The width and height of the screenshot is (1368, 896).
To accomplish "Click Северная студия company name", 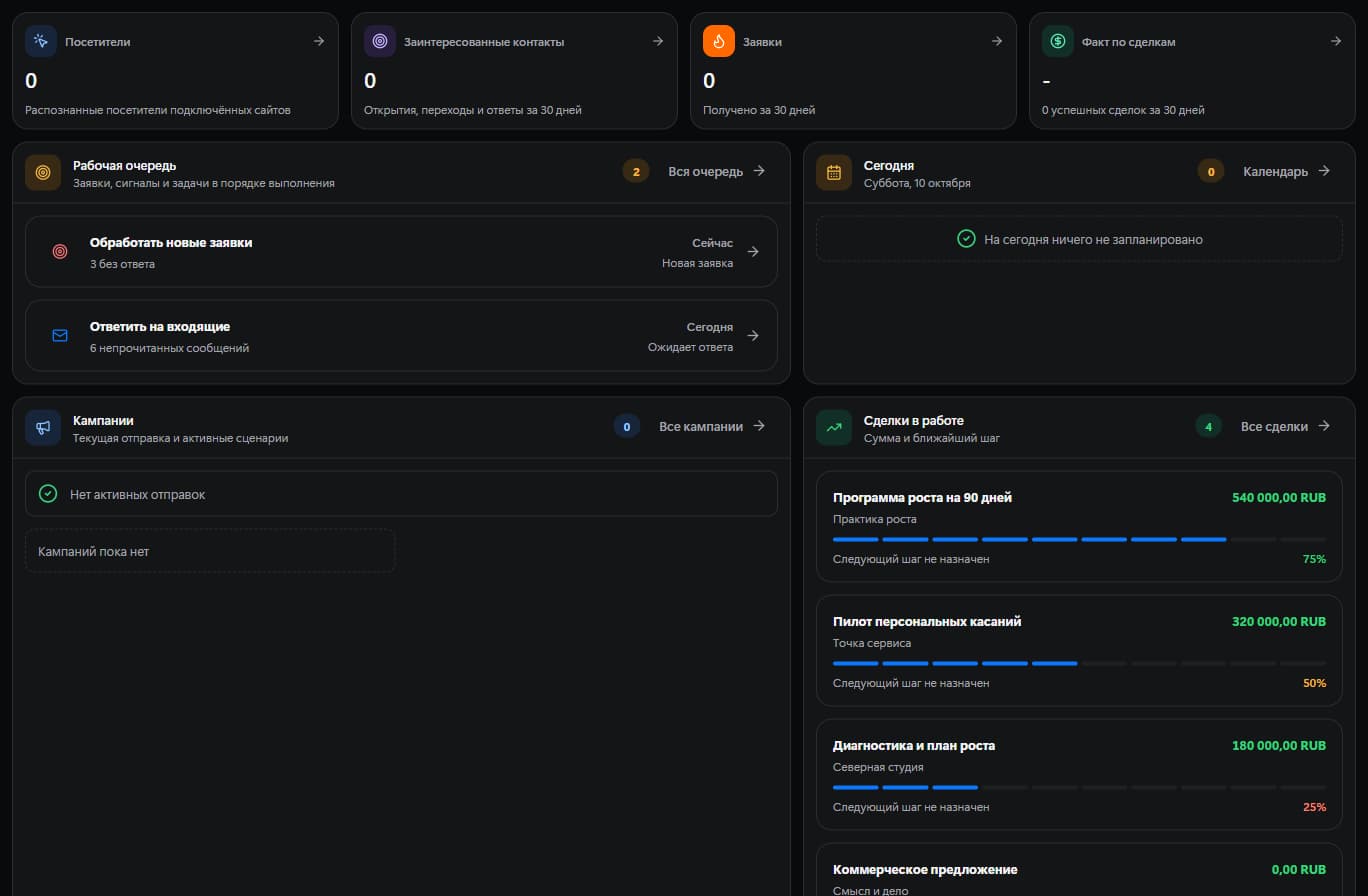I will coord(878,767).
